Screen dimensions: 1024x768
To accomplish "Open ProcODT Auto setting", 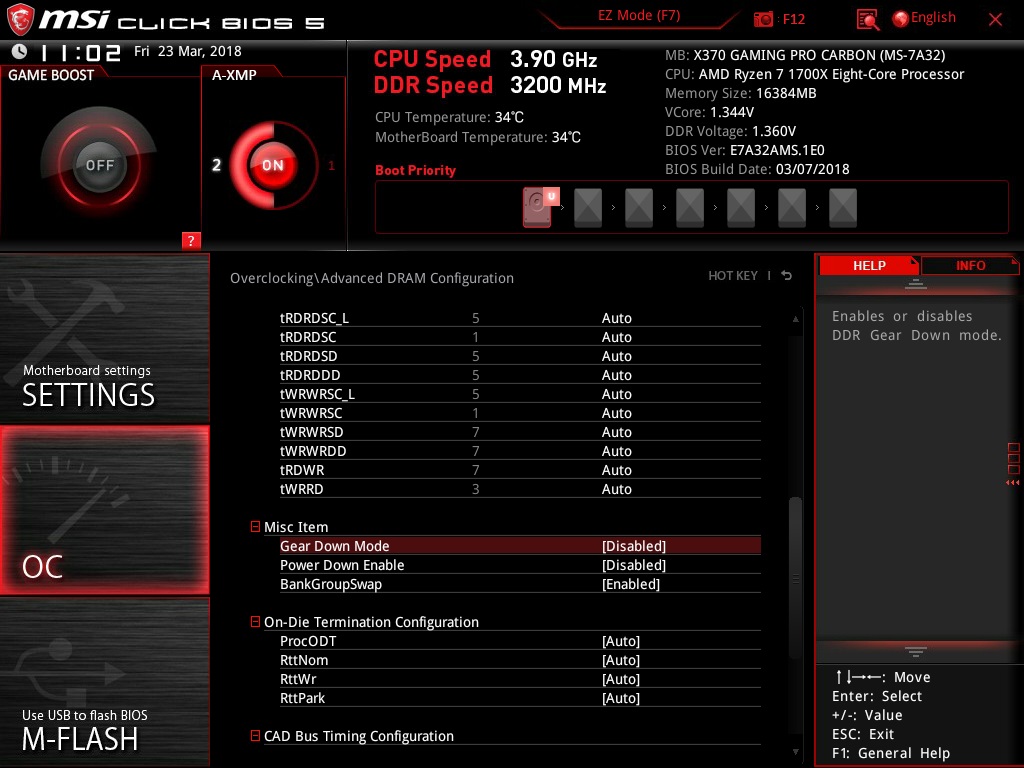I will 620,641.
